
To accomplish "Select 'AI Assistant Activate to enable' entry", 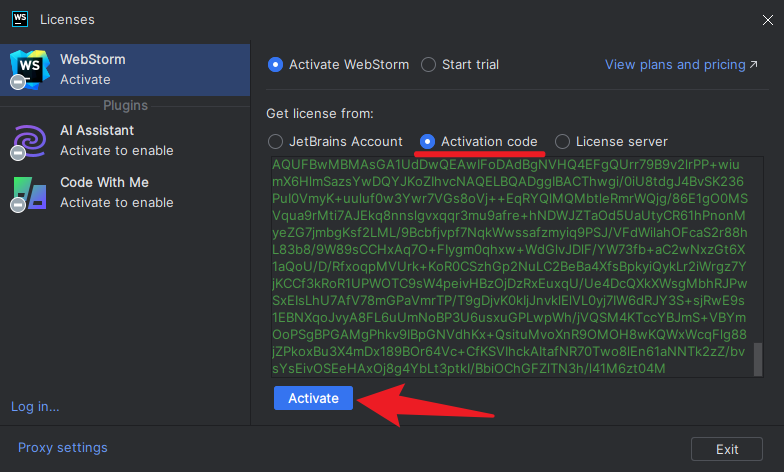I will [x=124, y=140].
